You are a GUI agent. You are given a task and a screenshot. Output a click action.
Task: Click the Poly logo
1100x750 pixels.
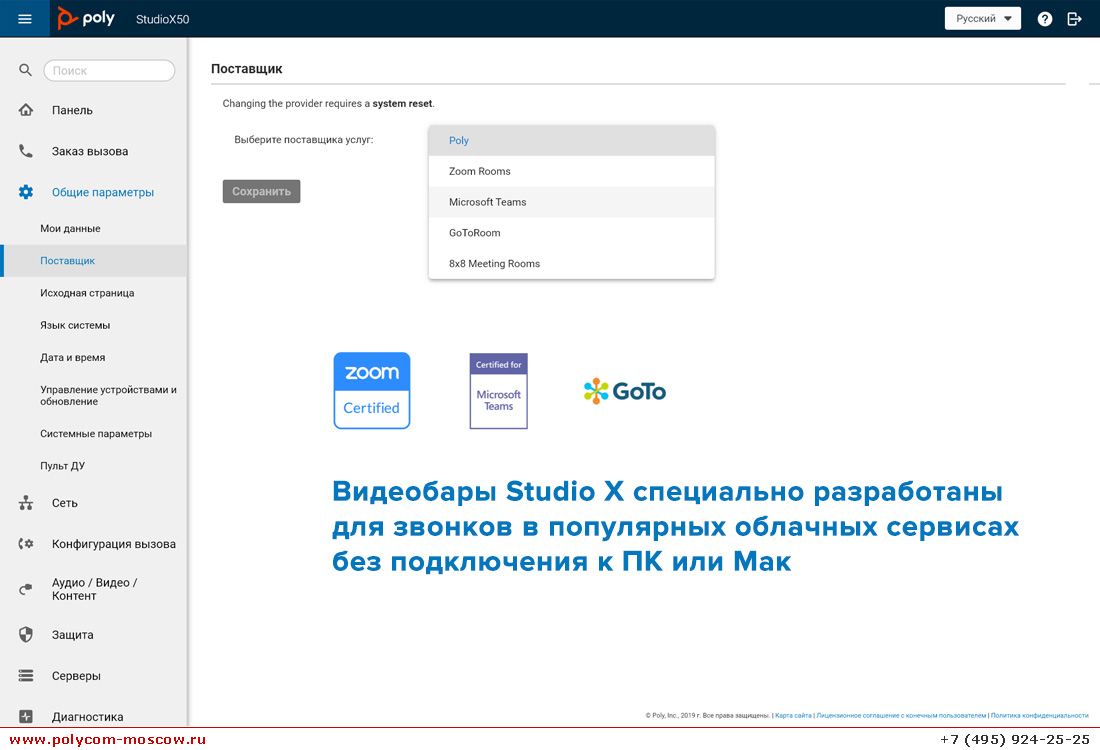point(86,18)
